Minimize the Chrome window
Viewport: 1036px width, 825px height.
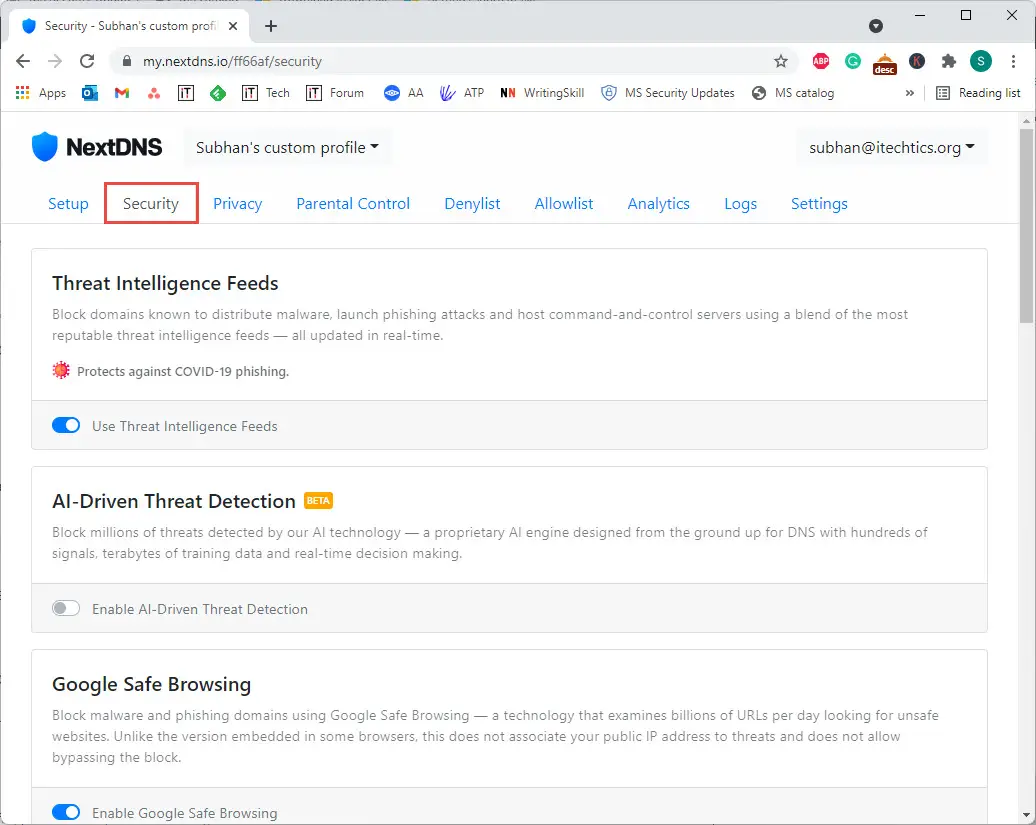coord(920,15)
